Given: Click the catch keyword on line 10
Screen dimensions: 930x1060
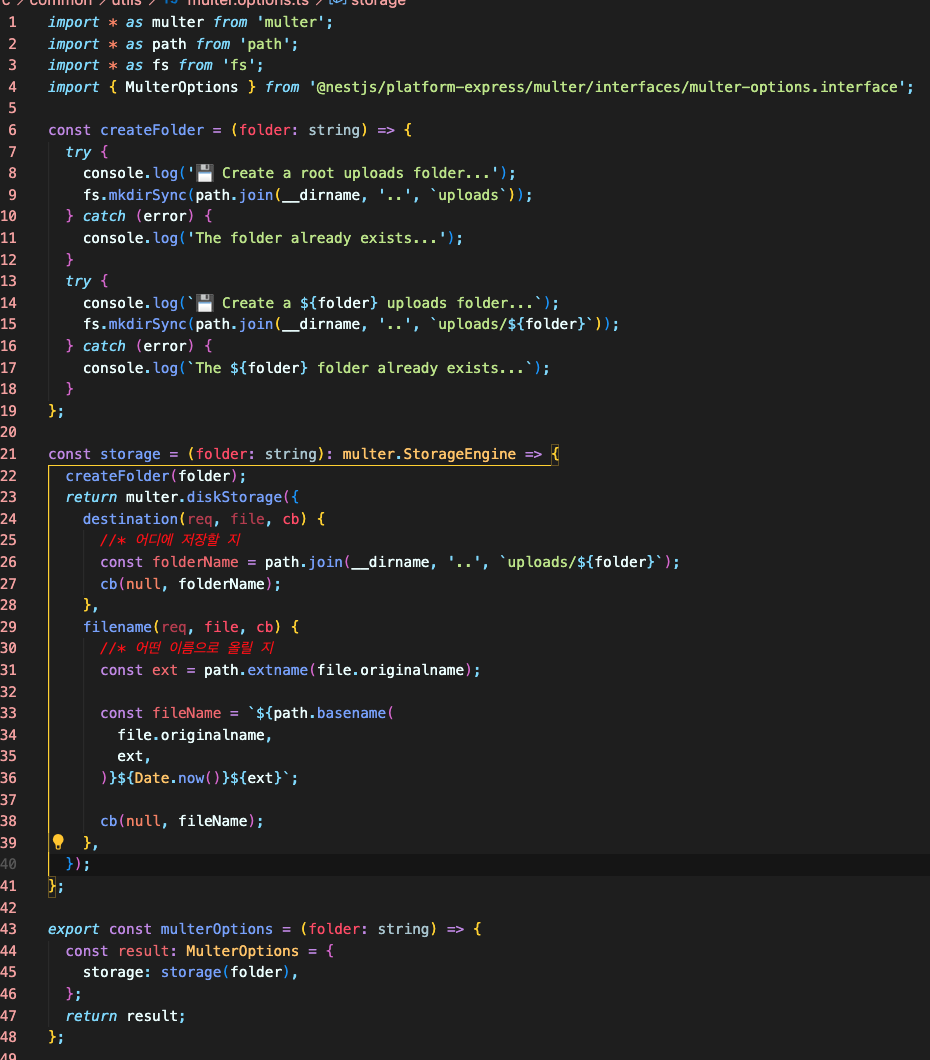Looking at the screenshot, I should click(104, 216).
